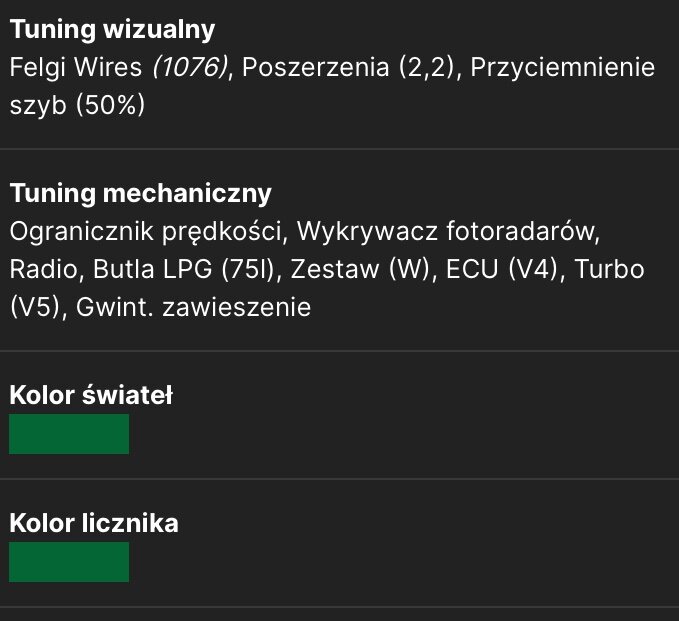
Task: Click the Felgi Wires text
Action: click(x=76, y=68)
